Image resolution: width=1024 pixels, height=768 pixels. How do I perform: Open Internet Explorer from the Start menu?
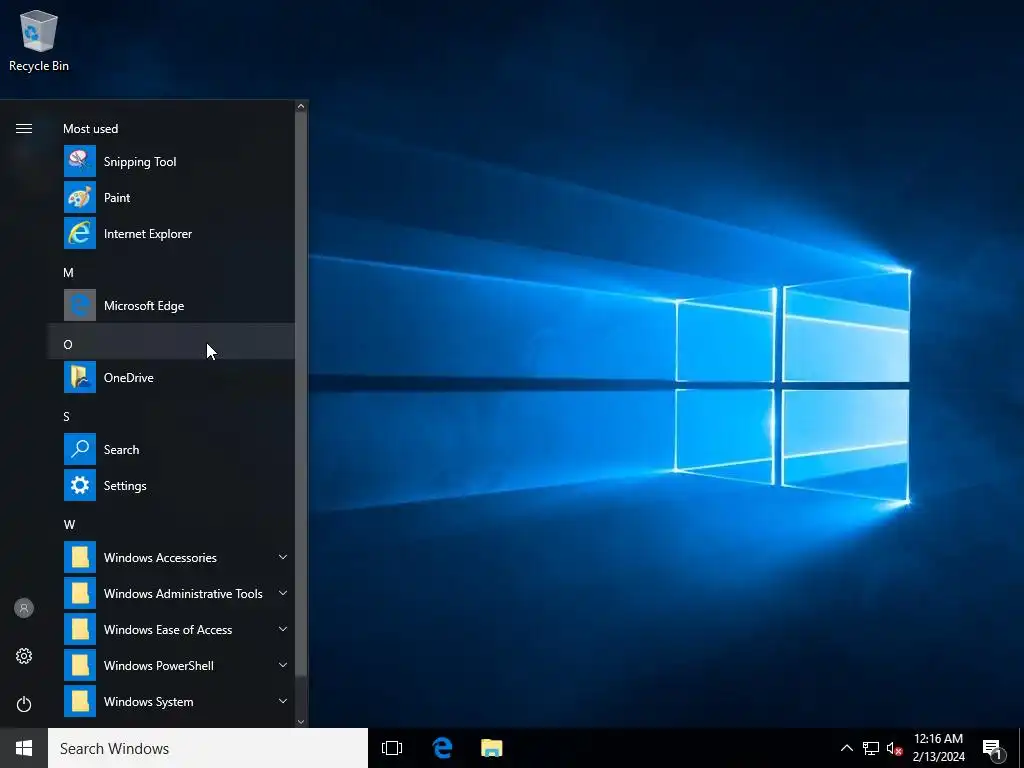click(171, 233)
